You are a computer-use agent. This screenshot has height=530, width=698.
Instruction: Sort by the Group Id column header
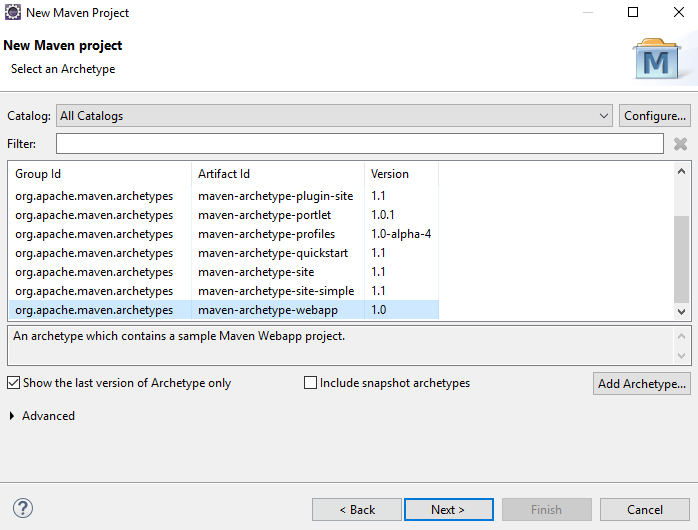pos(100,174)
